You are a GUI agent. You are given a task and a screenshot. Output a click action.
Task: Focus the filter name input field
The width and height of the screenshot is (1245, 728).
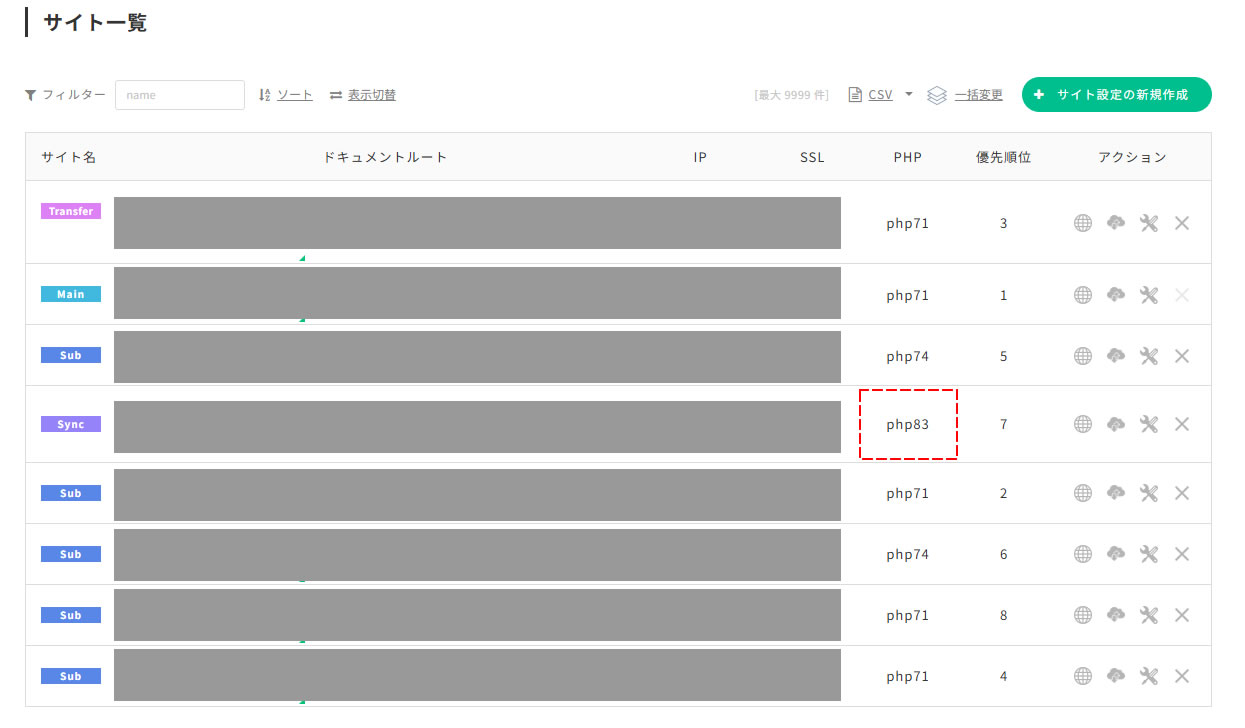click(180, 95)
